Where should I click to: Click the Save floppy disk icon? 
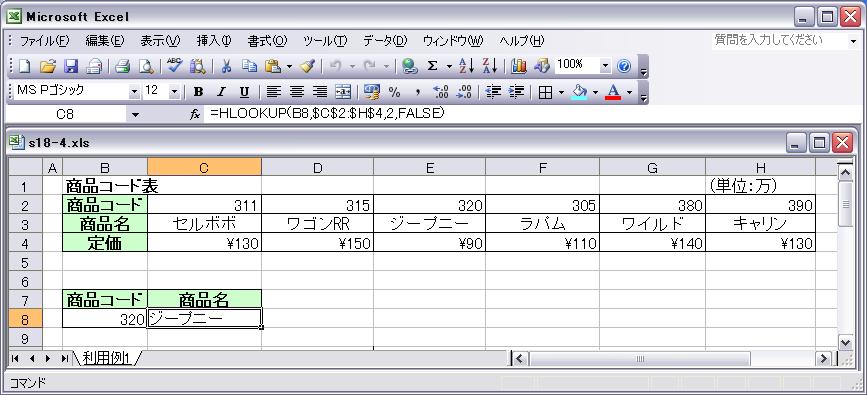71,66
